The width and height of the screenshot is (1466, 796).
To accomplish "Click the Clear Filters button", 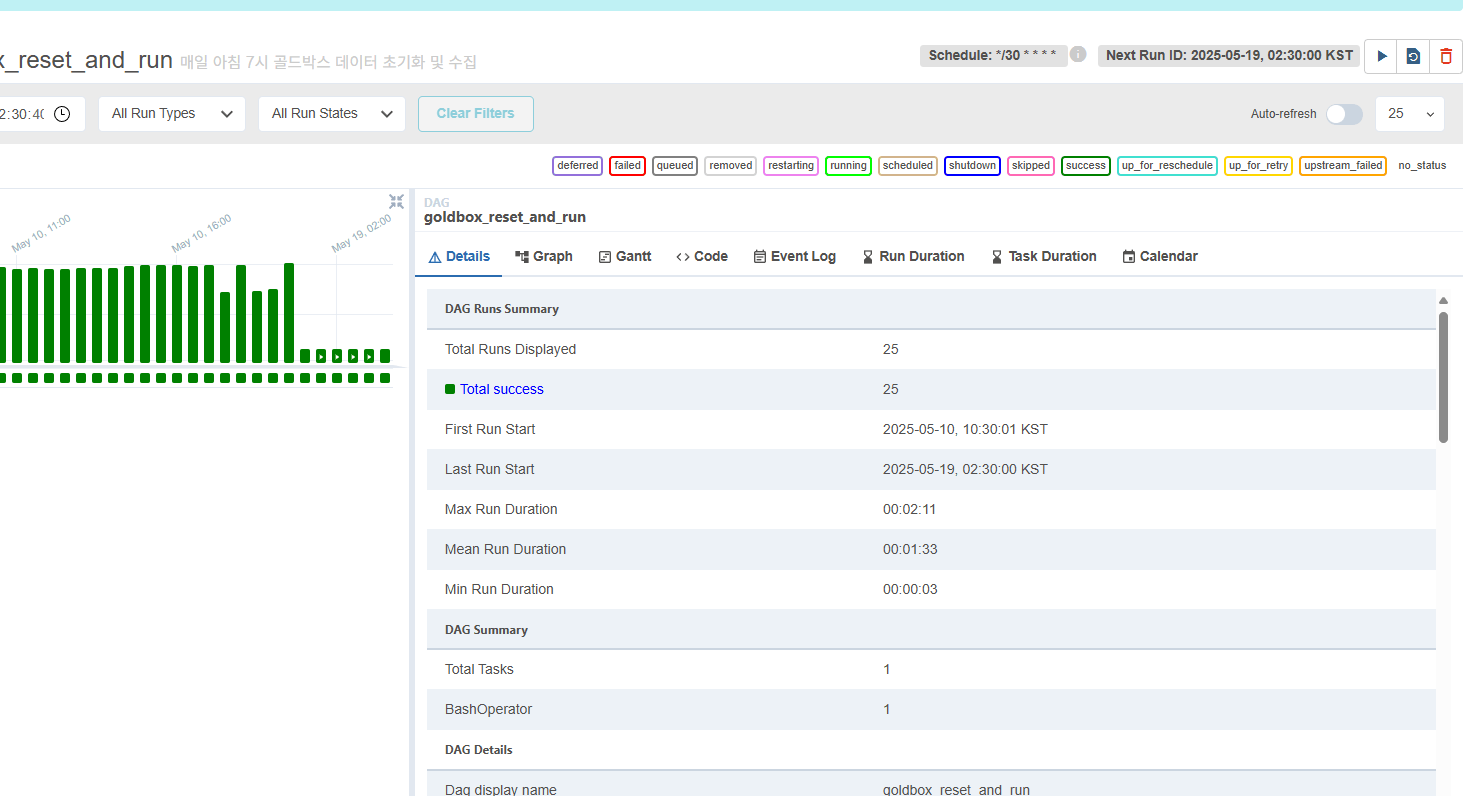I will point(475,114).
